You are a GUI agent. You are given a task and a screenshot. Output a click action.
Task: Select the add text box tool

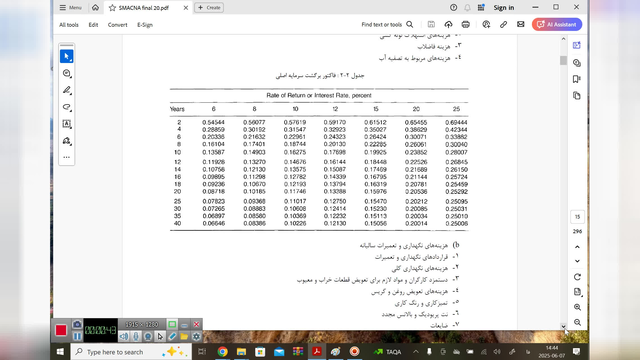[67, 124]
